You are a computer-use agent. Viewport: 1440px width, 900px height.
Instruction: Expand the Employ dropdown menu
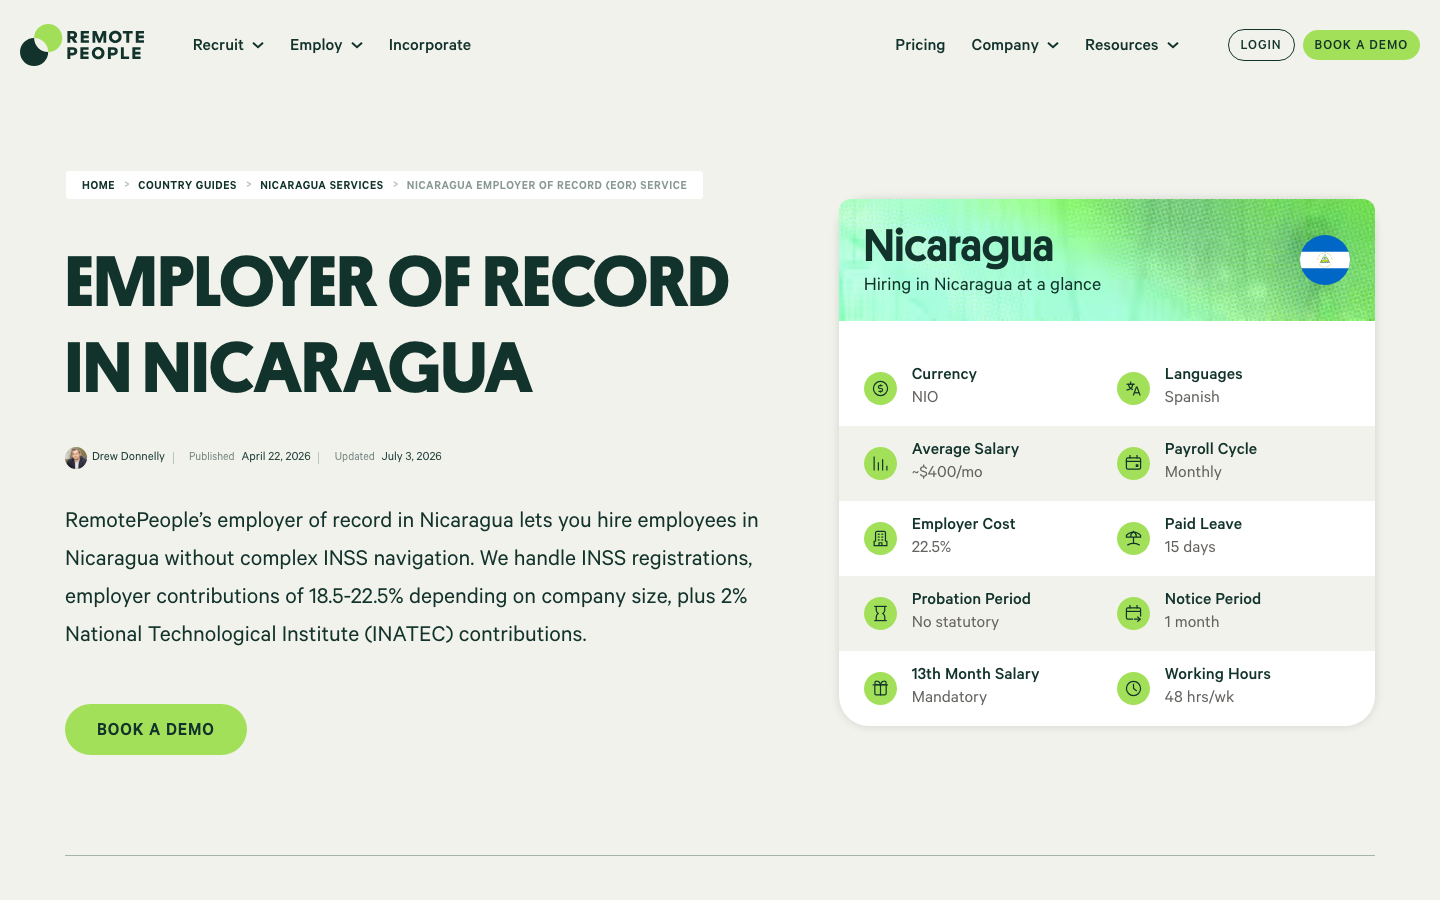coord(326,45)
